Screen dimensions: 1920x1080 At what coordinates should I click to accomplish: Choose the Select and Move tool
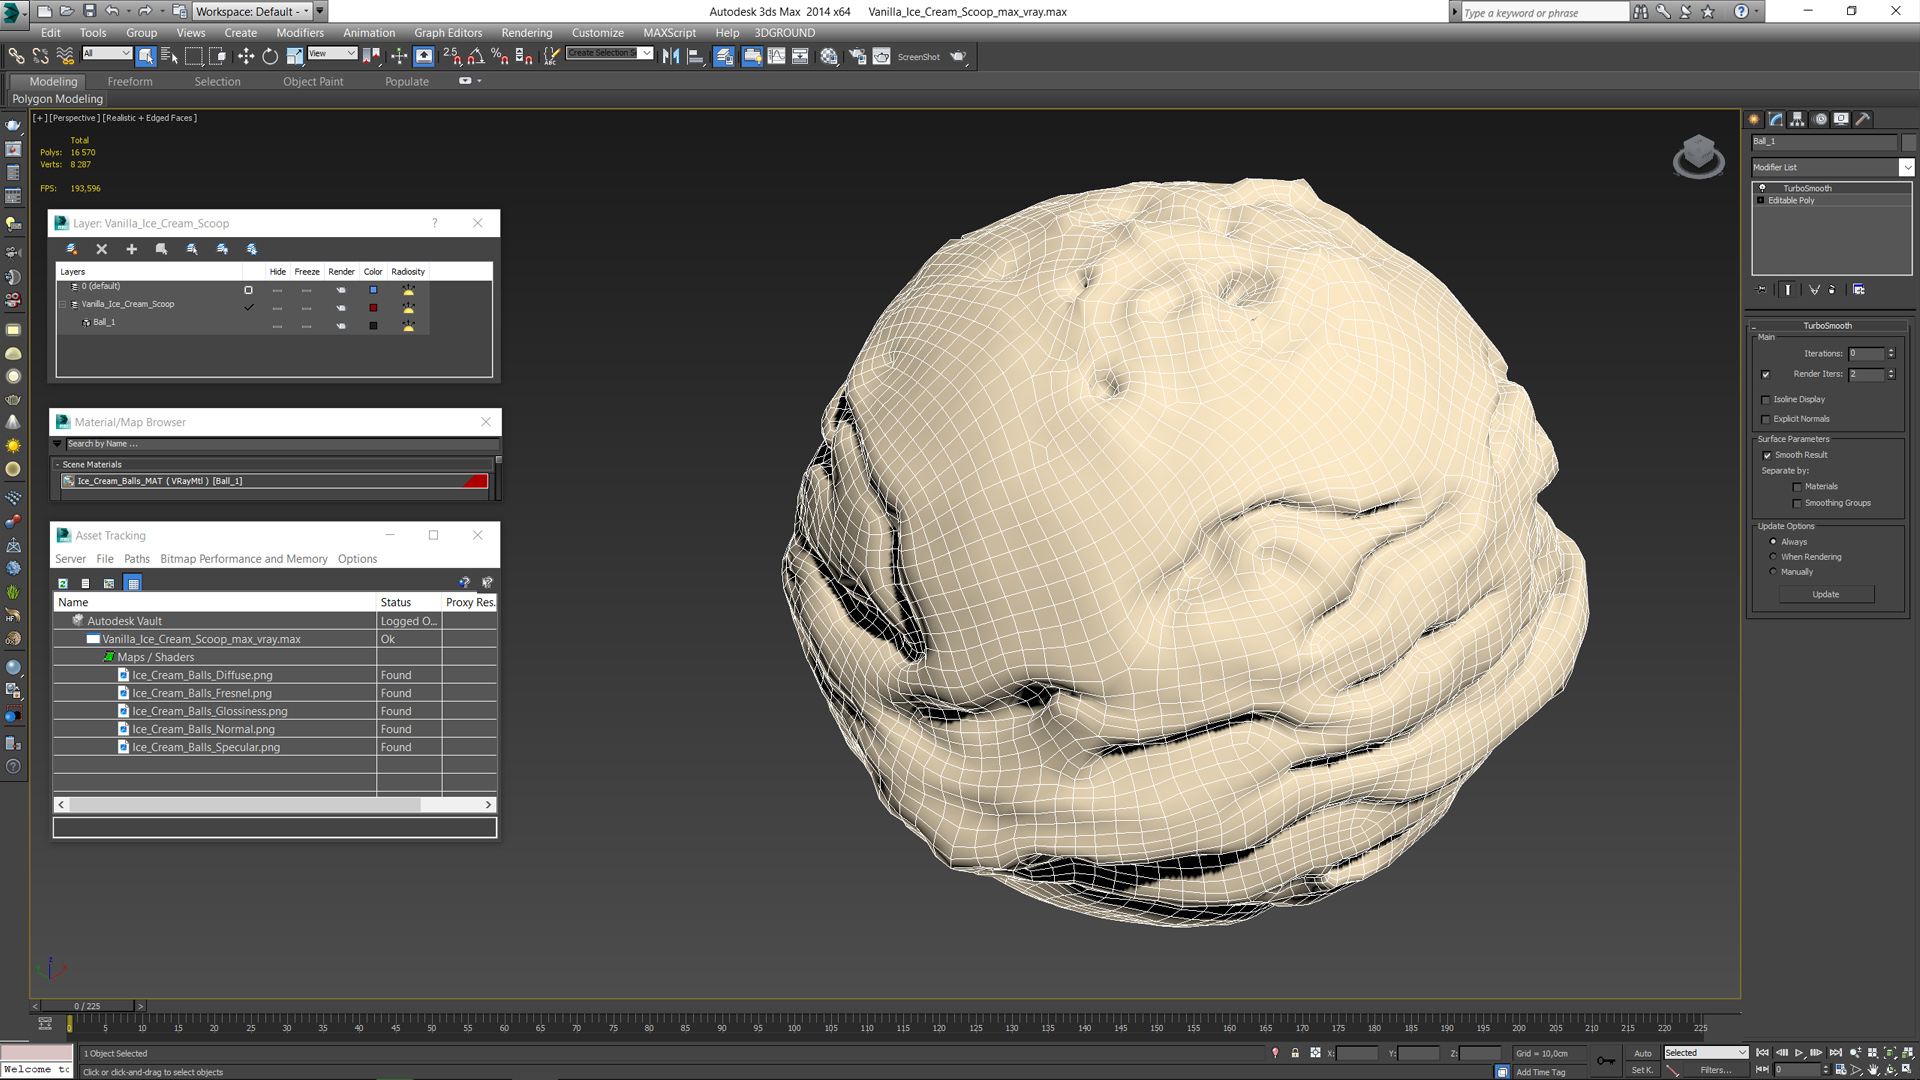246,56
